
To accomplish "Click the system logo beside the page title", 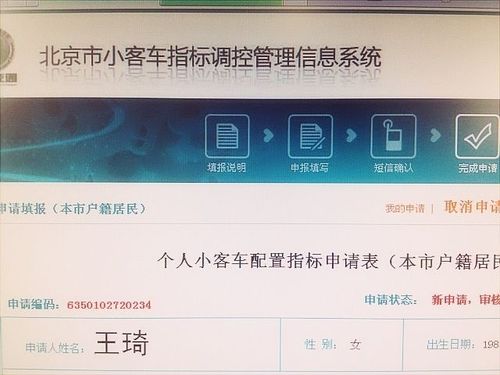I will click(7, 57).
